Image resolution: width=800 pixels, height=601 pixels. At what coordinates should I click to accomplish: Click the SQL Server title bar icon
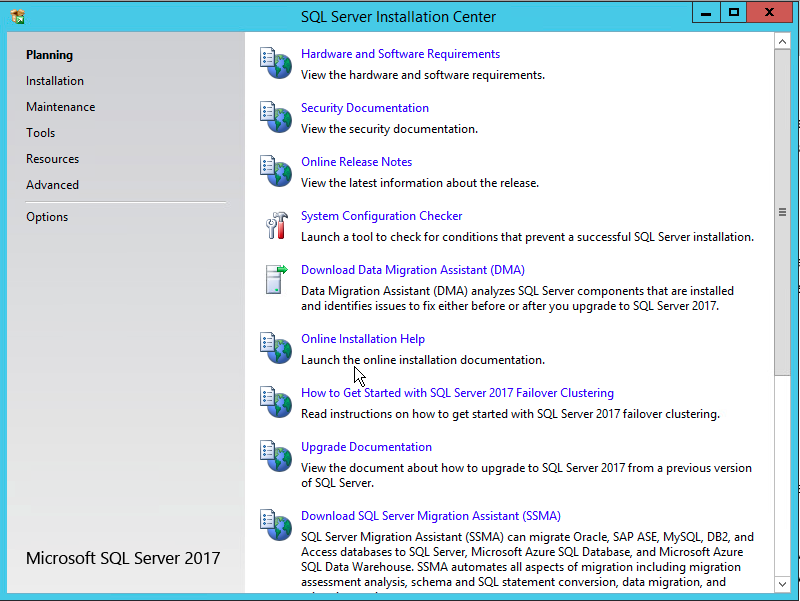click(x=17, y=16)
